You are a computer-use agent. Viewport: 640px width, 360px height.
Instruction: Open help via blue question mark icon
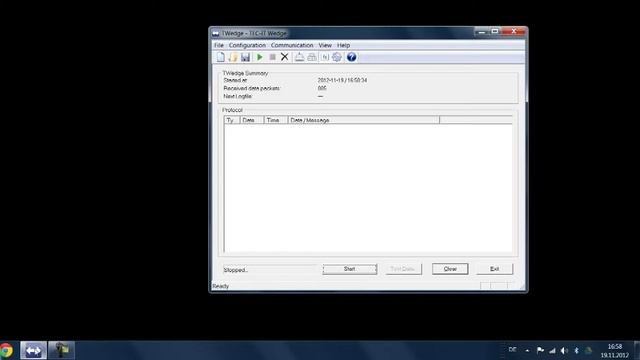[351, 57]
